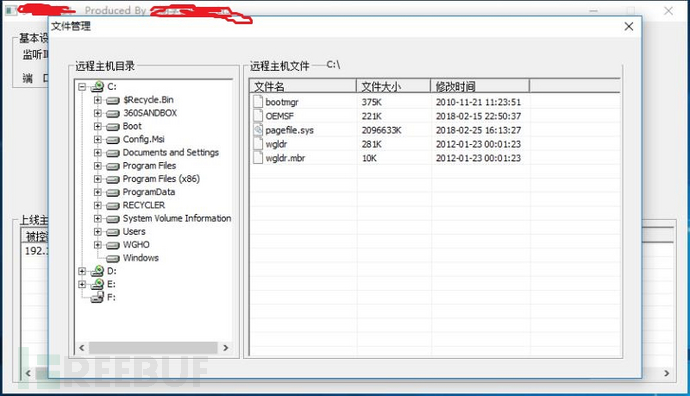This screenshot has height=396, width=690.
Task: Expand the 360SANDBOX folder node
Action: 98,113
